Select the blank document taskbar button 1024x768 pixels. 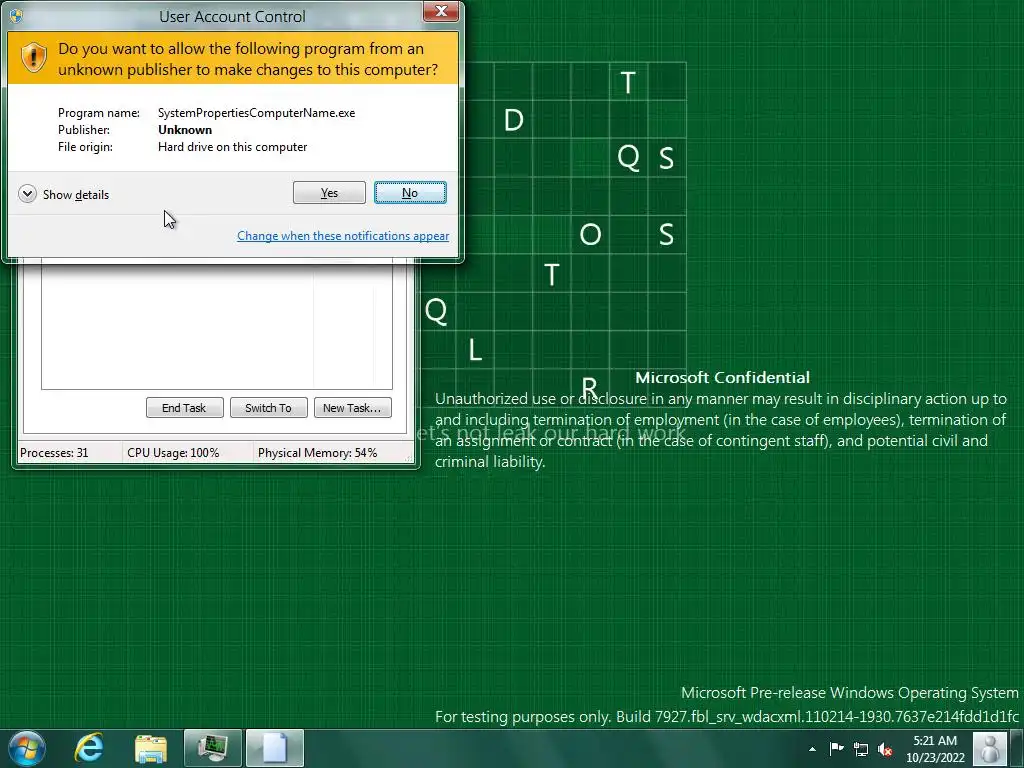[x=275, y=748]
